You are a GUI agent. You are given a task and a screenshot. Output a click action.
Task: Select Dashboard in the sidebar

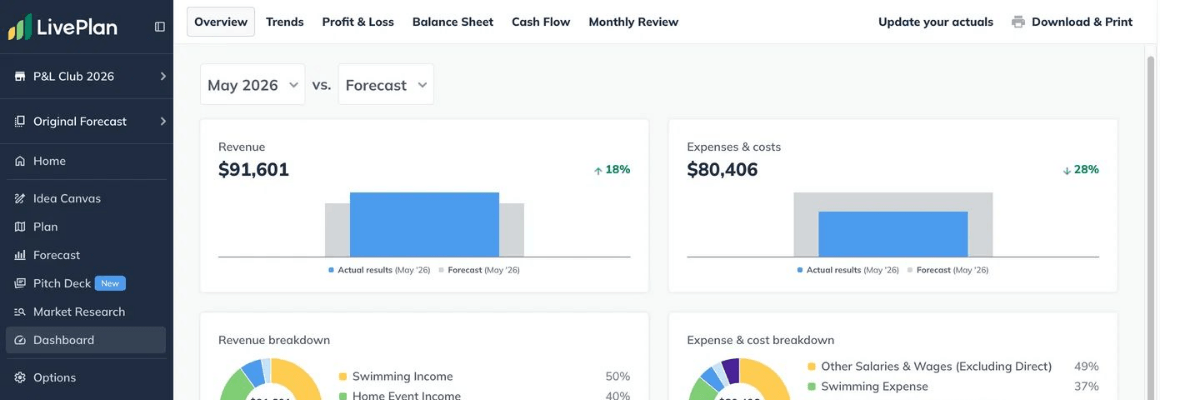point(86,340)
